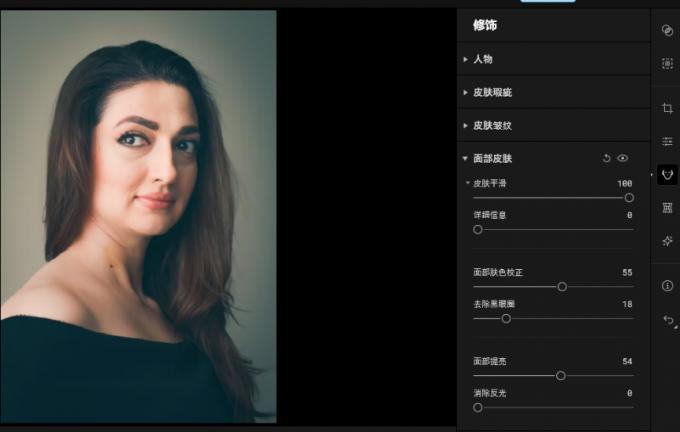Open the overlapping circles presets icon

tap(667, 30)
